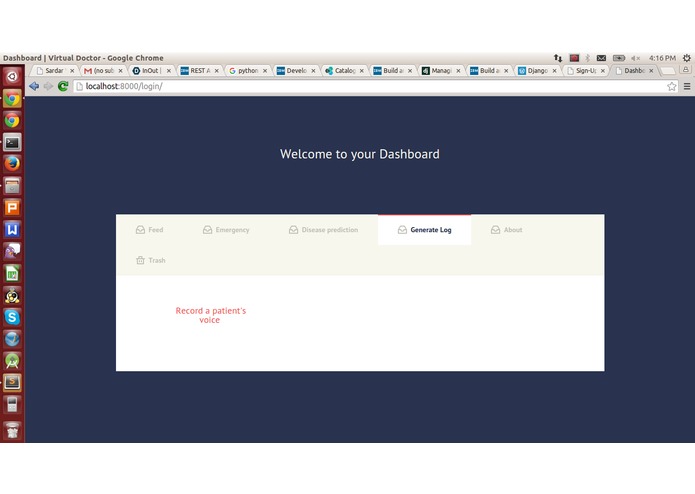
Task: Switch to the Gmail (no sub browser tab
Action: pyautogui.click(x=103, y=70)
